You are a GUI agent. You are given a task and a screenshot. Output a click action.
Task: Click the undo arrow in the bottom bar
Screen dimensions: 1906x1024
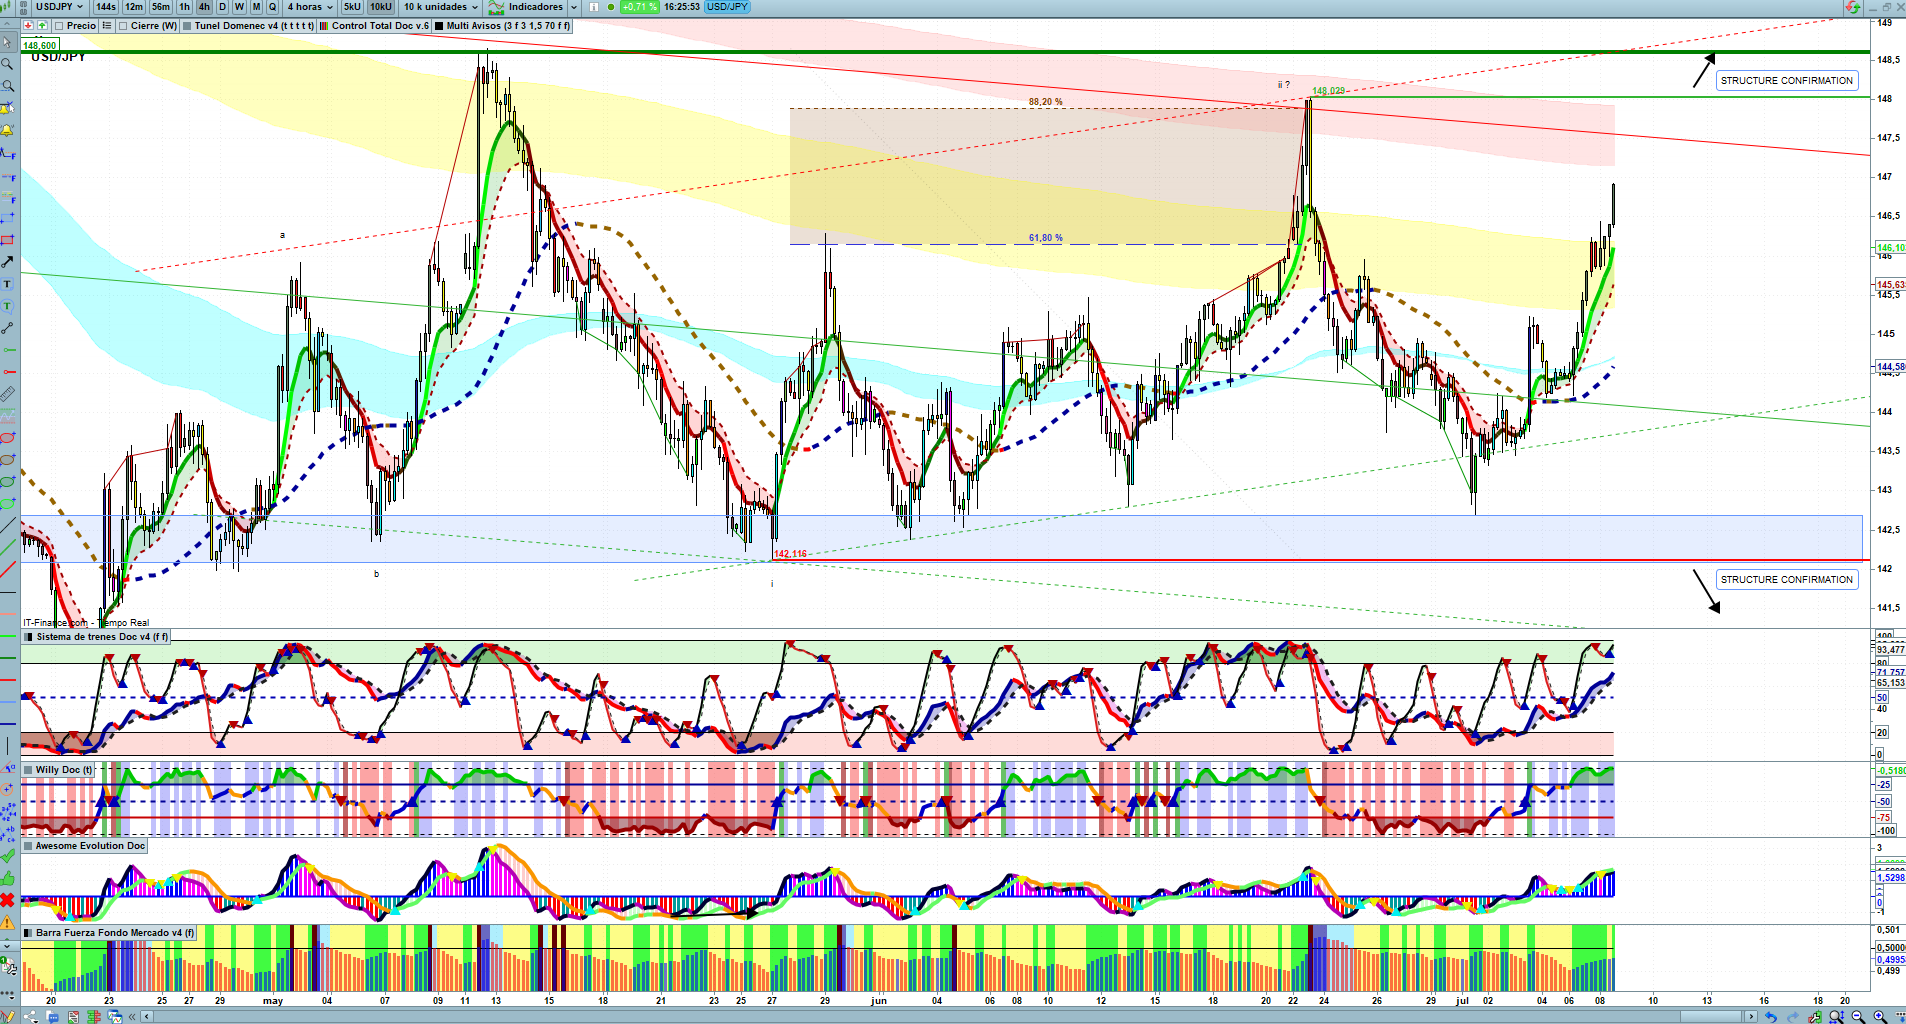(x=1770, y=1017)
